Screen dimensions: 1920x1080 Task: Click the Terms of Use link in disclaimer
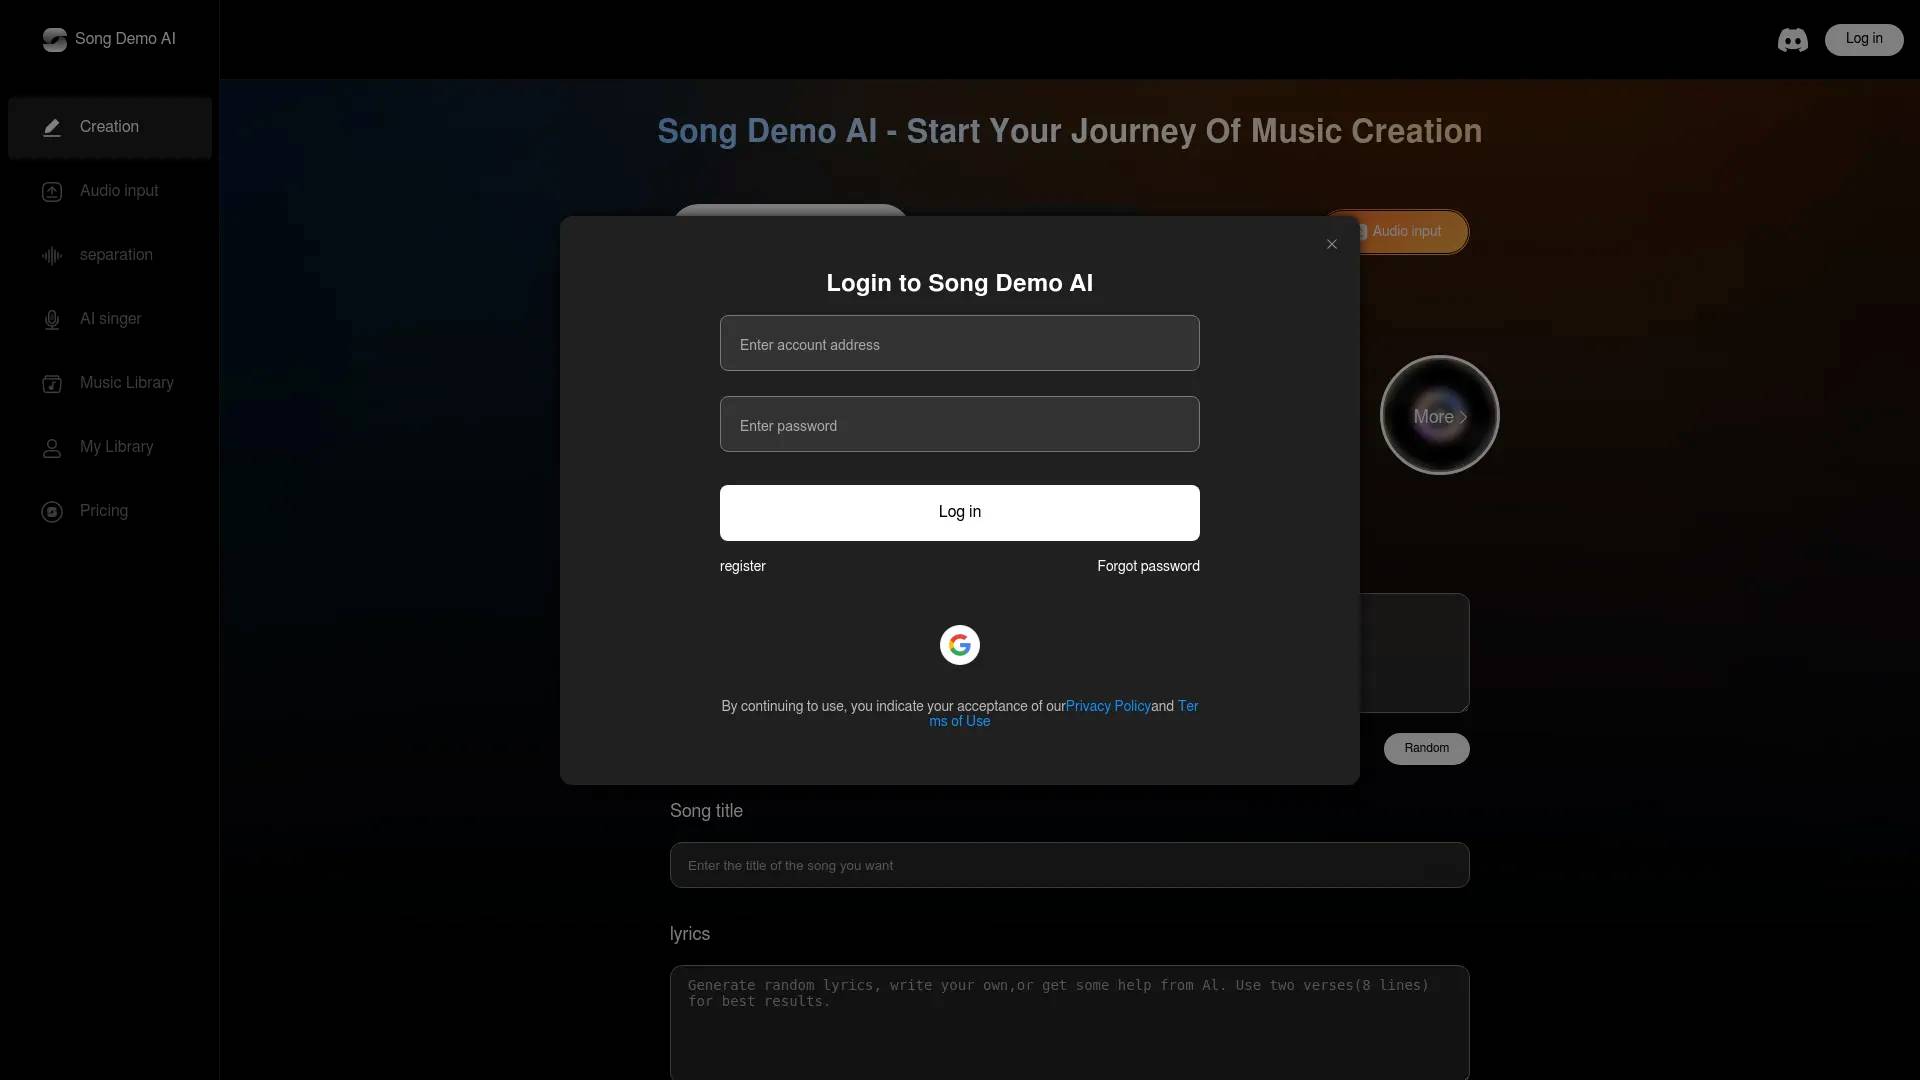[x=960, y=721]
